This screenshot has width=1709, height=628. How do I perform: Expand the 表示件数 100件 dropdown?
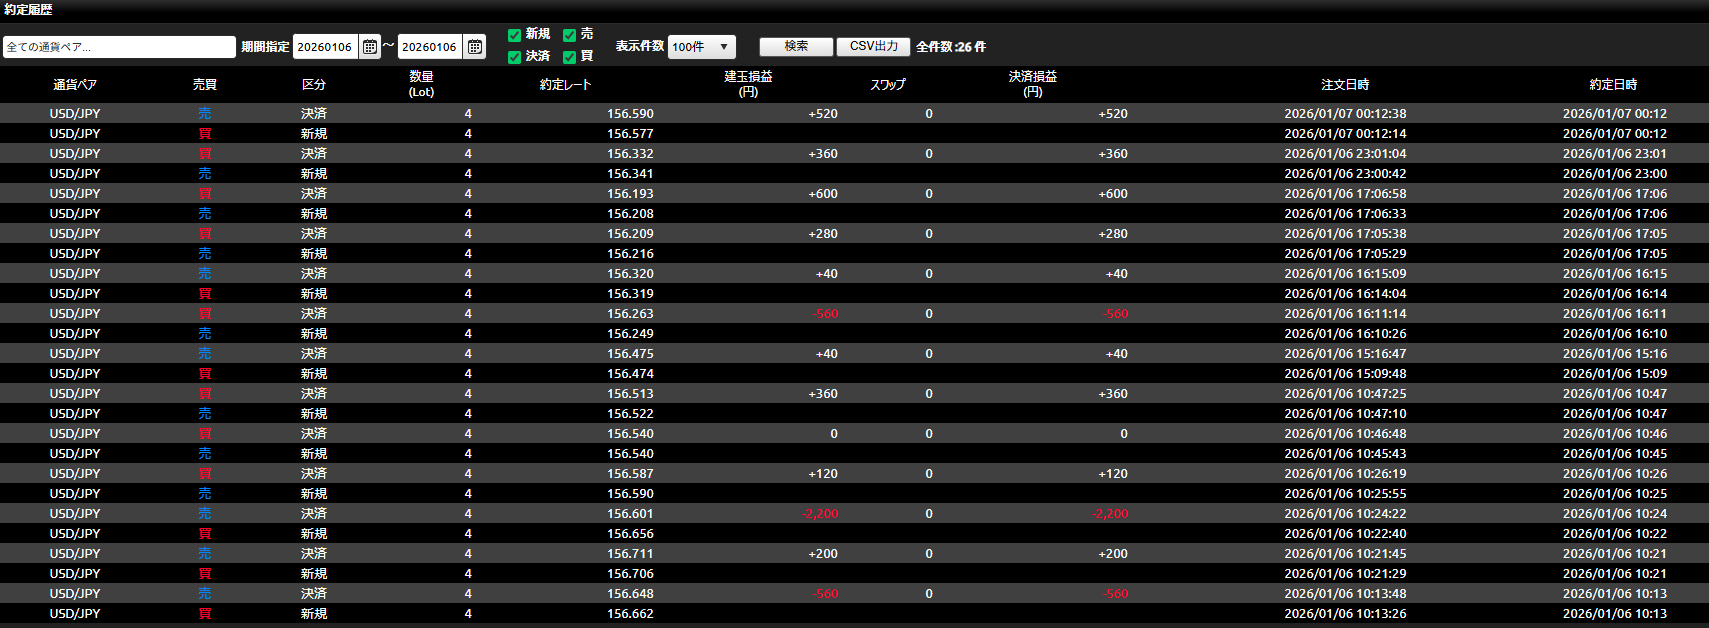[701, 47]
